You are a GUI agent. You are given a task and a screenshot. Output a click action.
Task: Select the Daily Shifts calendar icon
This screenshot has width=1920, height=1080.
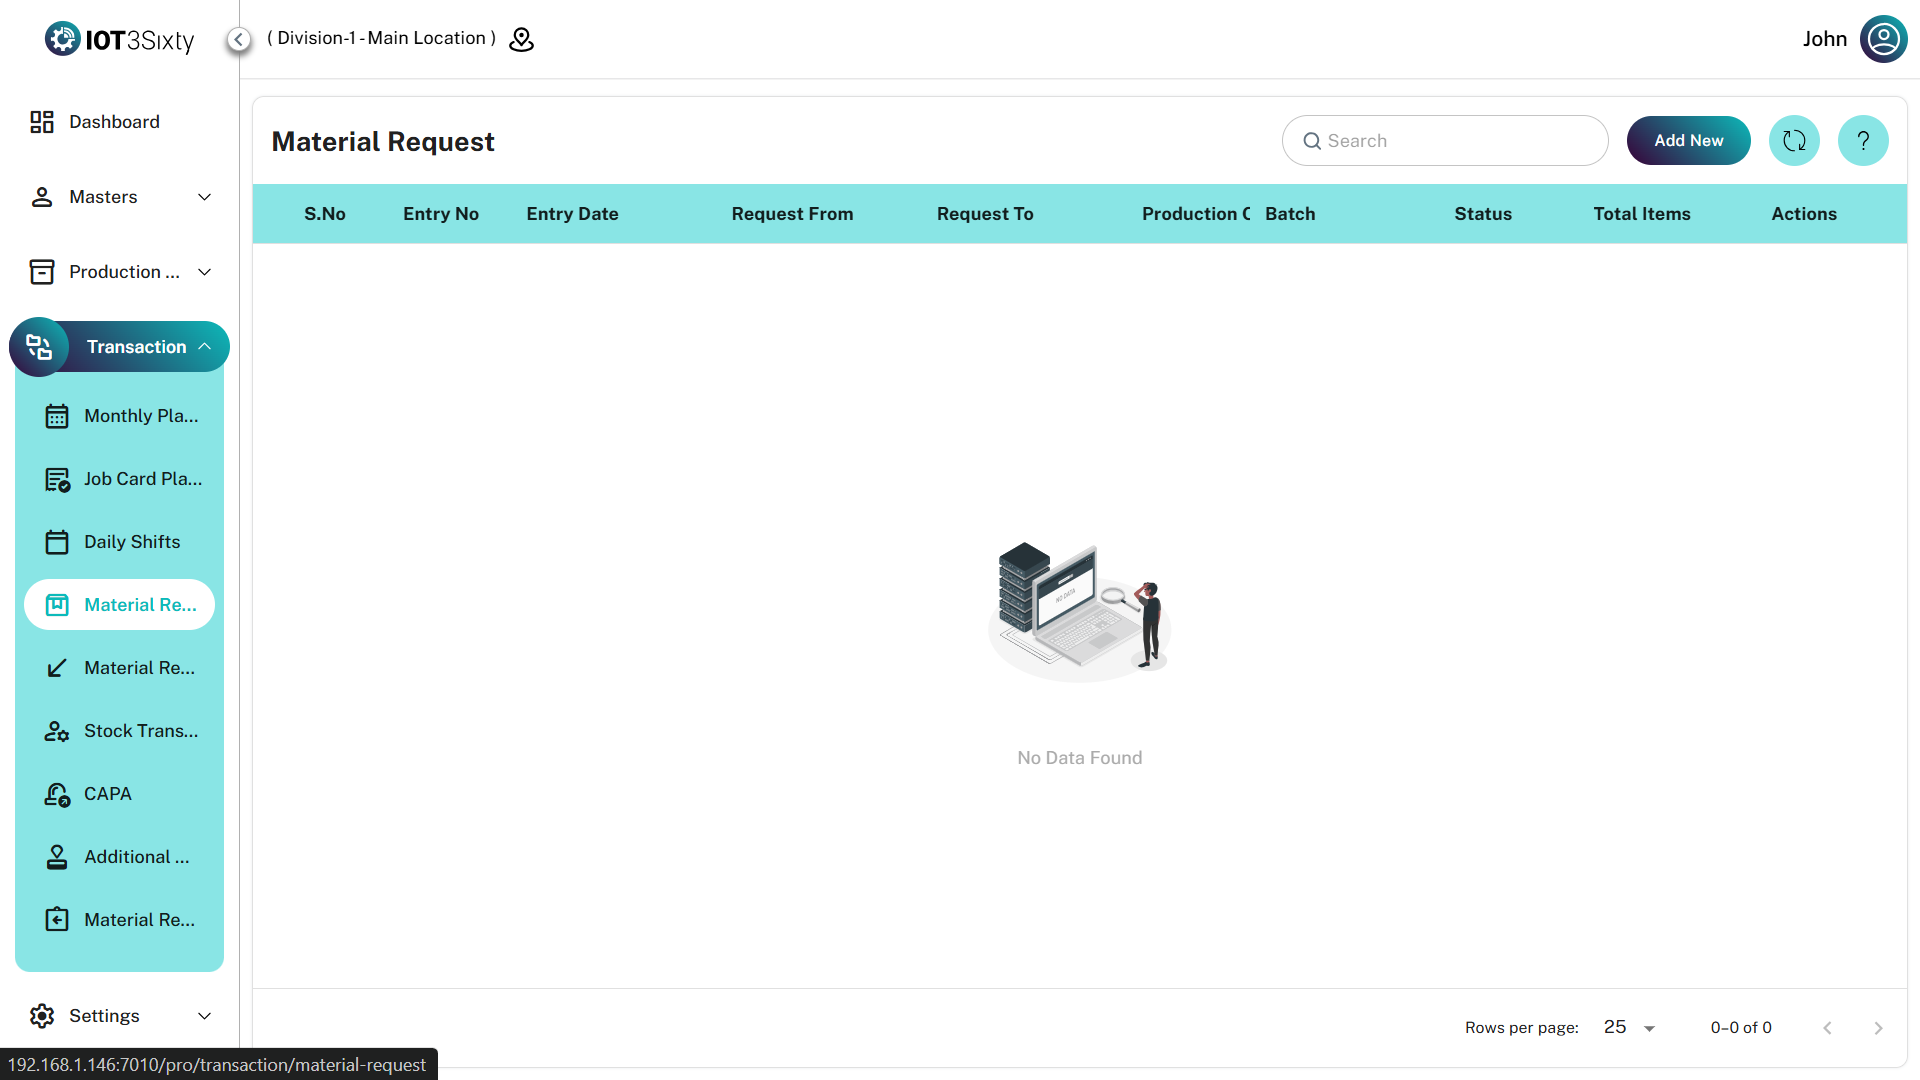[x=57, y=542]
